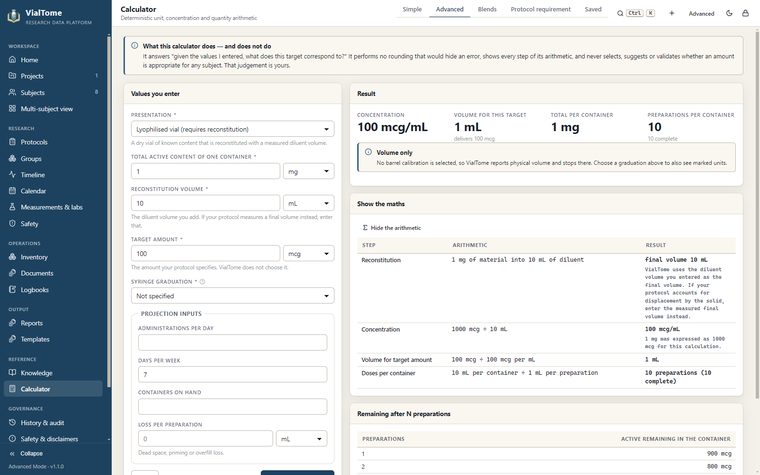This screenshot has width=760, height=475.
Task: Click the lock icon in top bar
Action: click(x=745, y=14)
